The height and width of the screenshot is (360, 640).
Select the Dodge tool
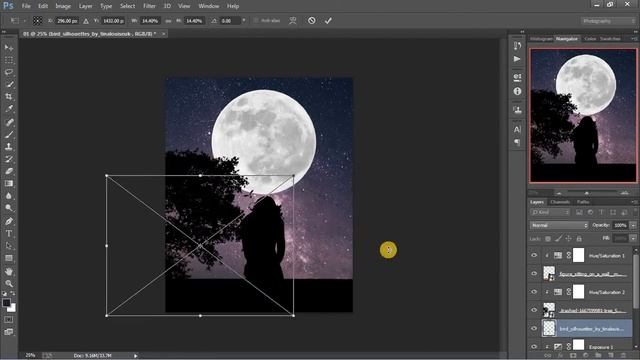9,208
